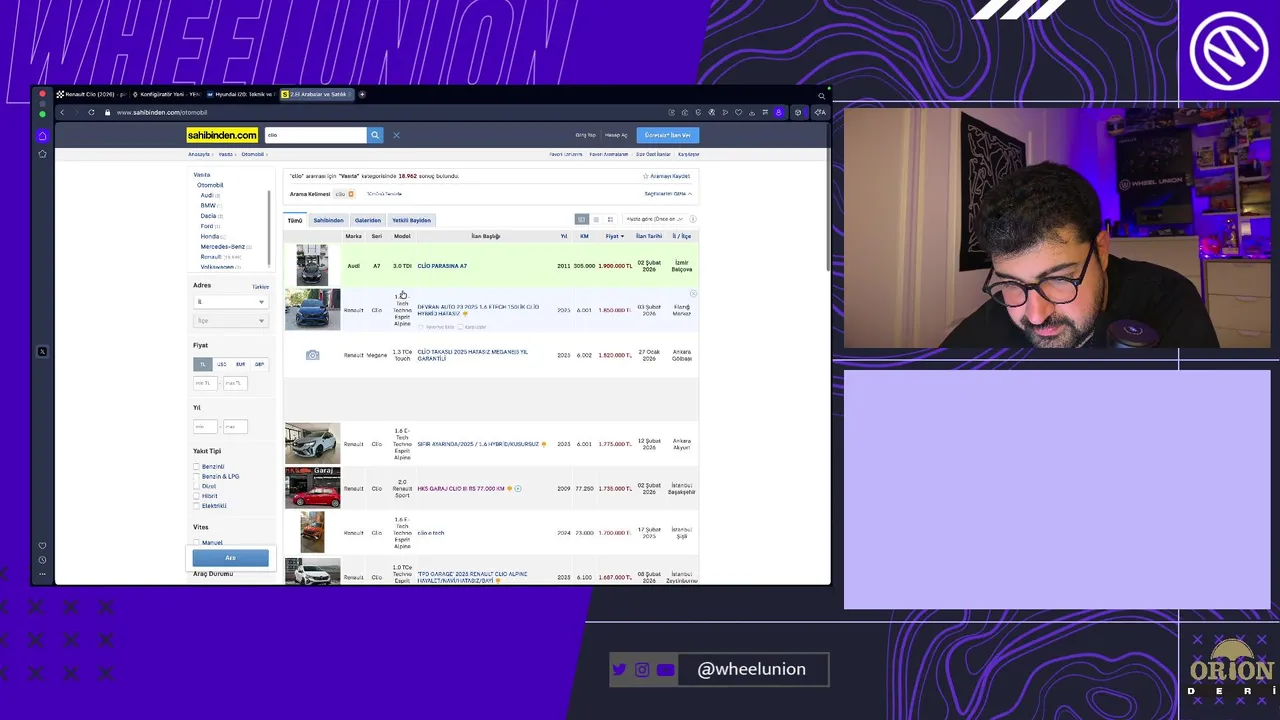Image resolution: width=1280 pixels, height=720 pixels.
Task: Select the Yetkili Bayiden tab
Action: (411, 220)
